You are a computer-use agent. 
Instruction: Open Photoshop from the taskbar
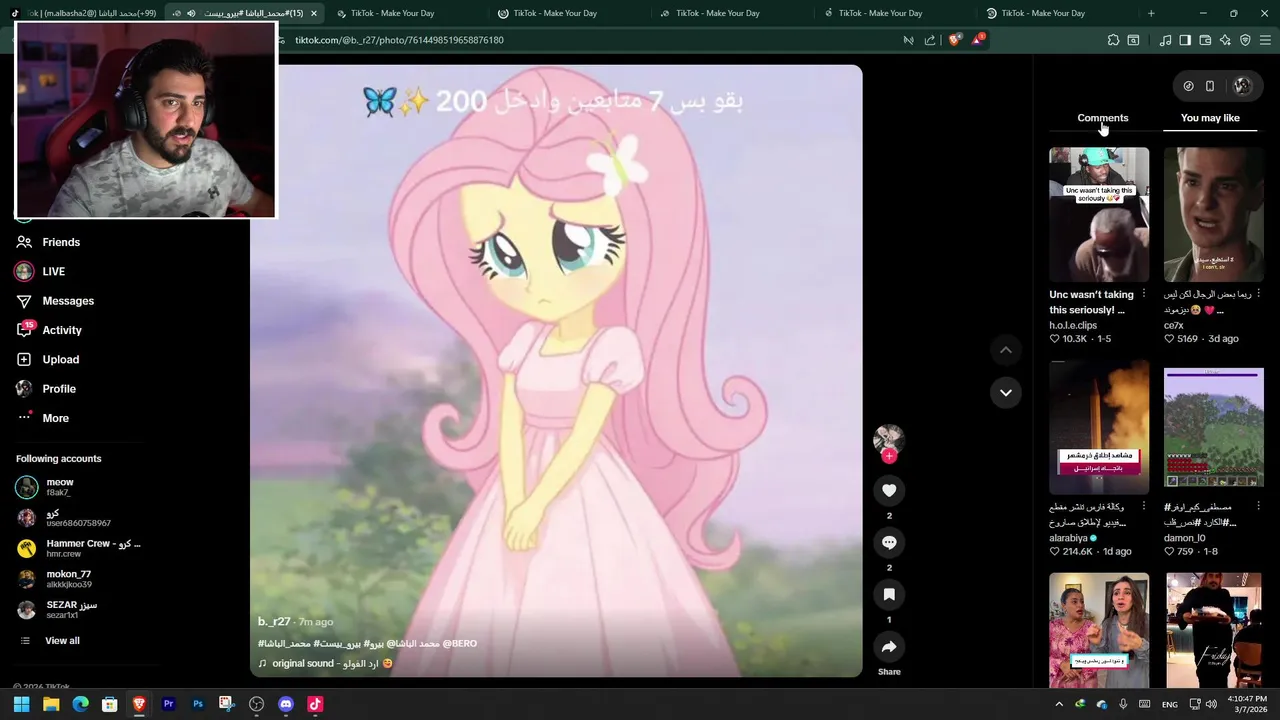coord(198,704)
